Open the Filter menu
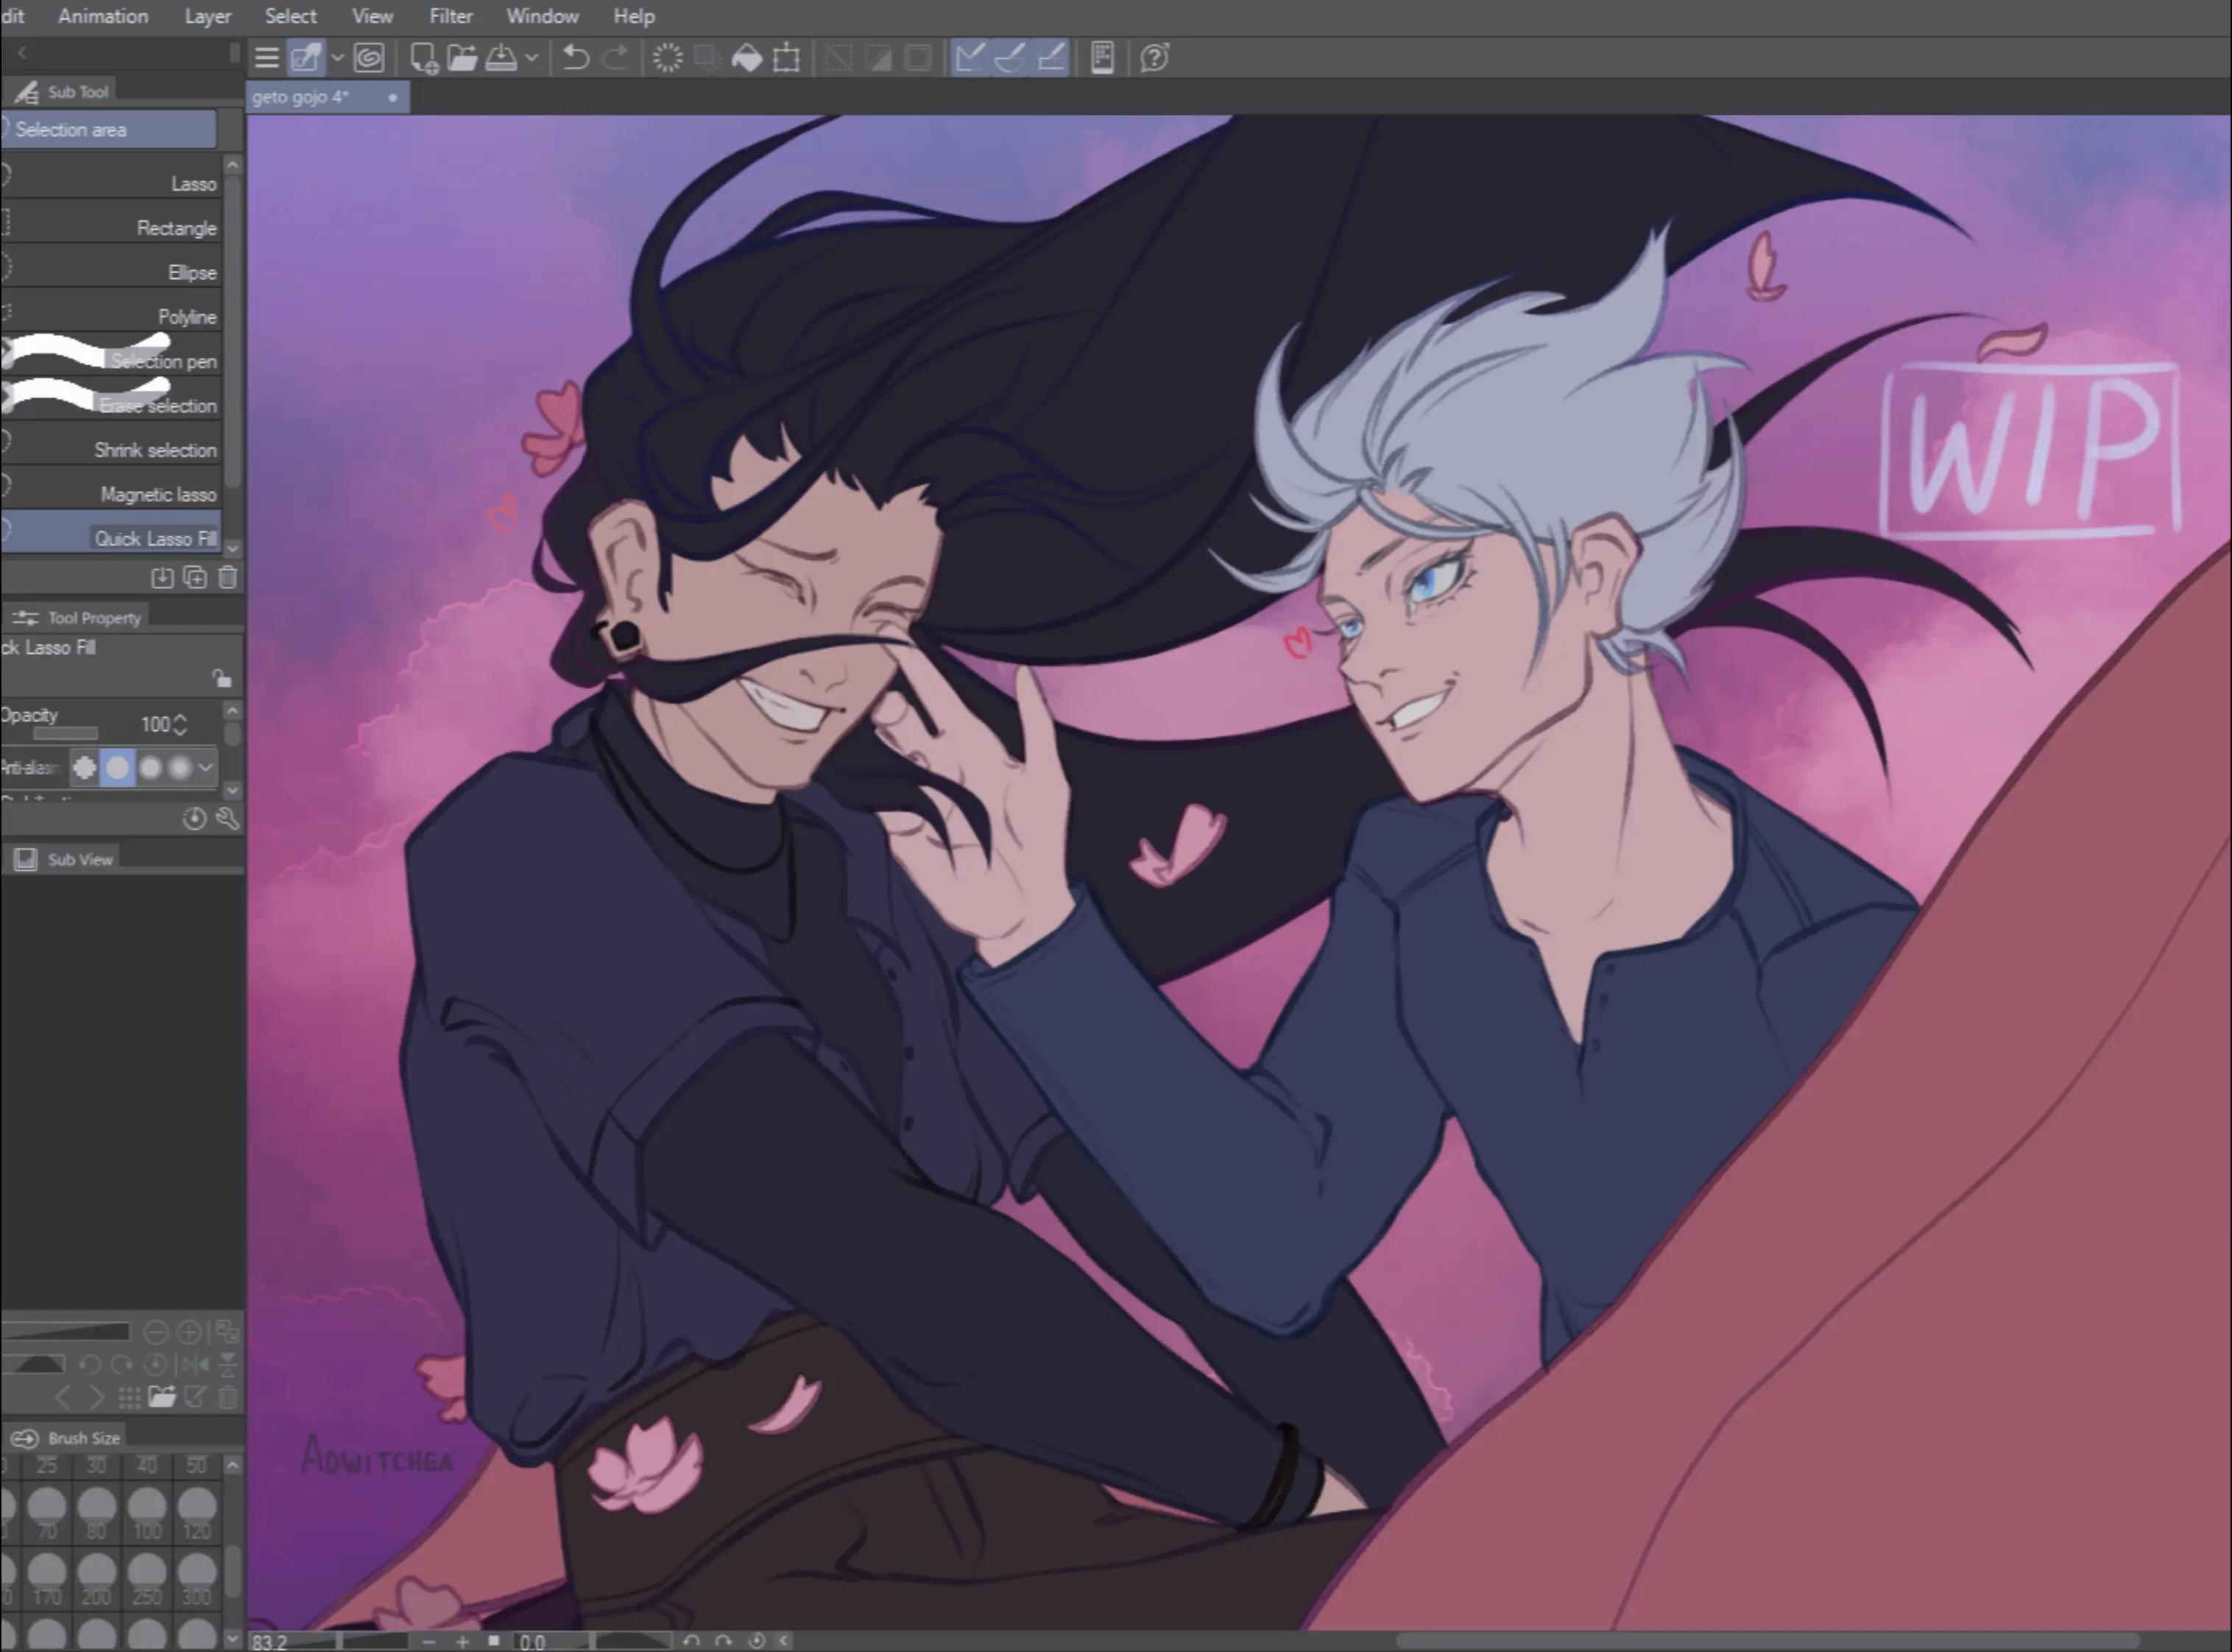The image size is (2232, 1652). coord(451,16)
